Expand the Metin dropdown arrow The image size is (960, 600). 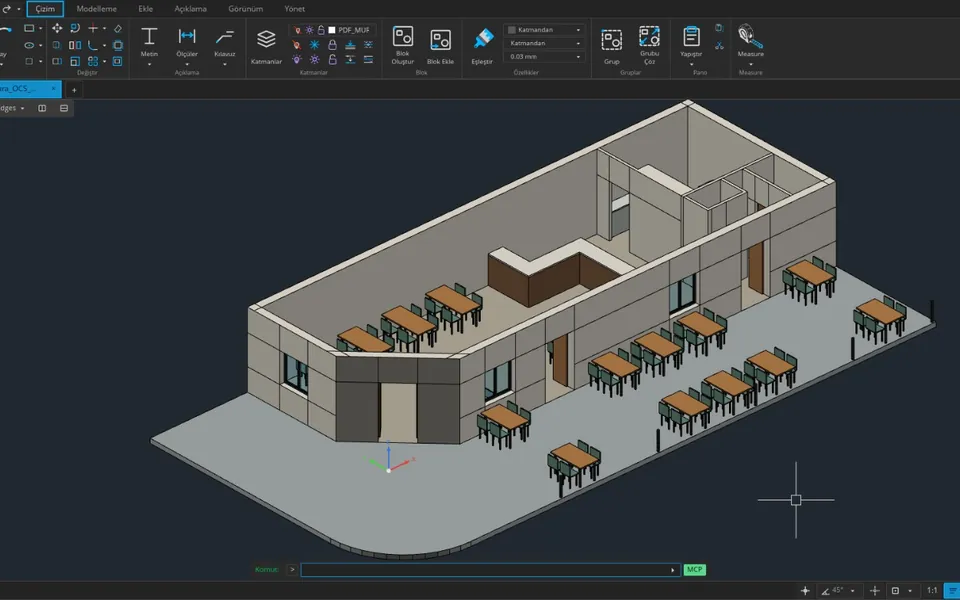pyautogui.click(x=149, y=64)
